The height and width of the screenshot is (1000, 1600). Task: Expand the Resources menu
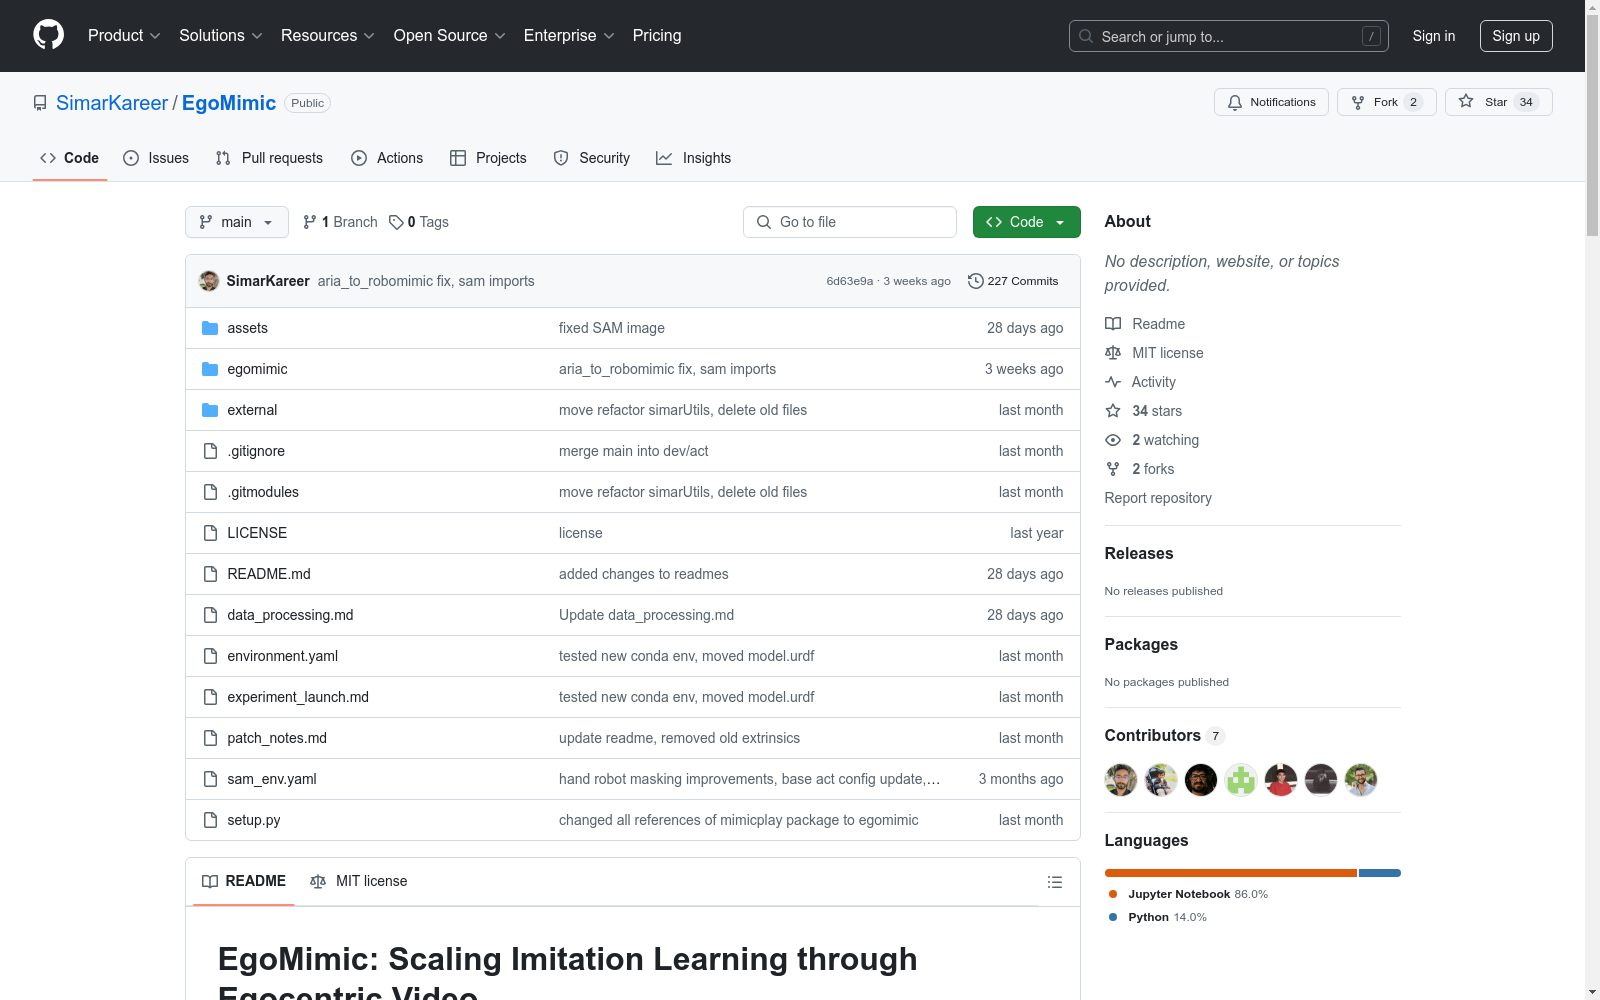[328, 36]
